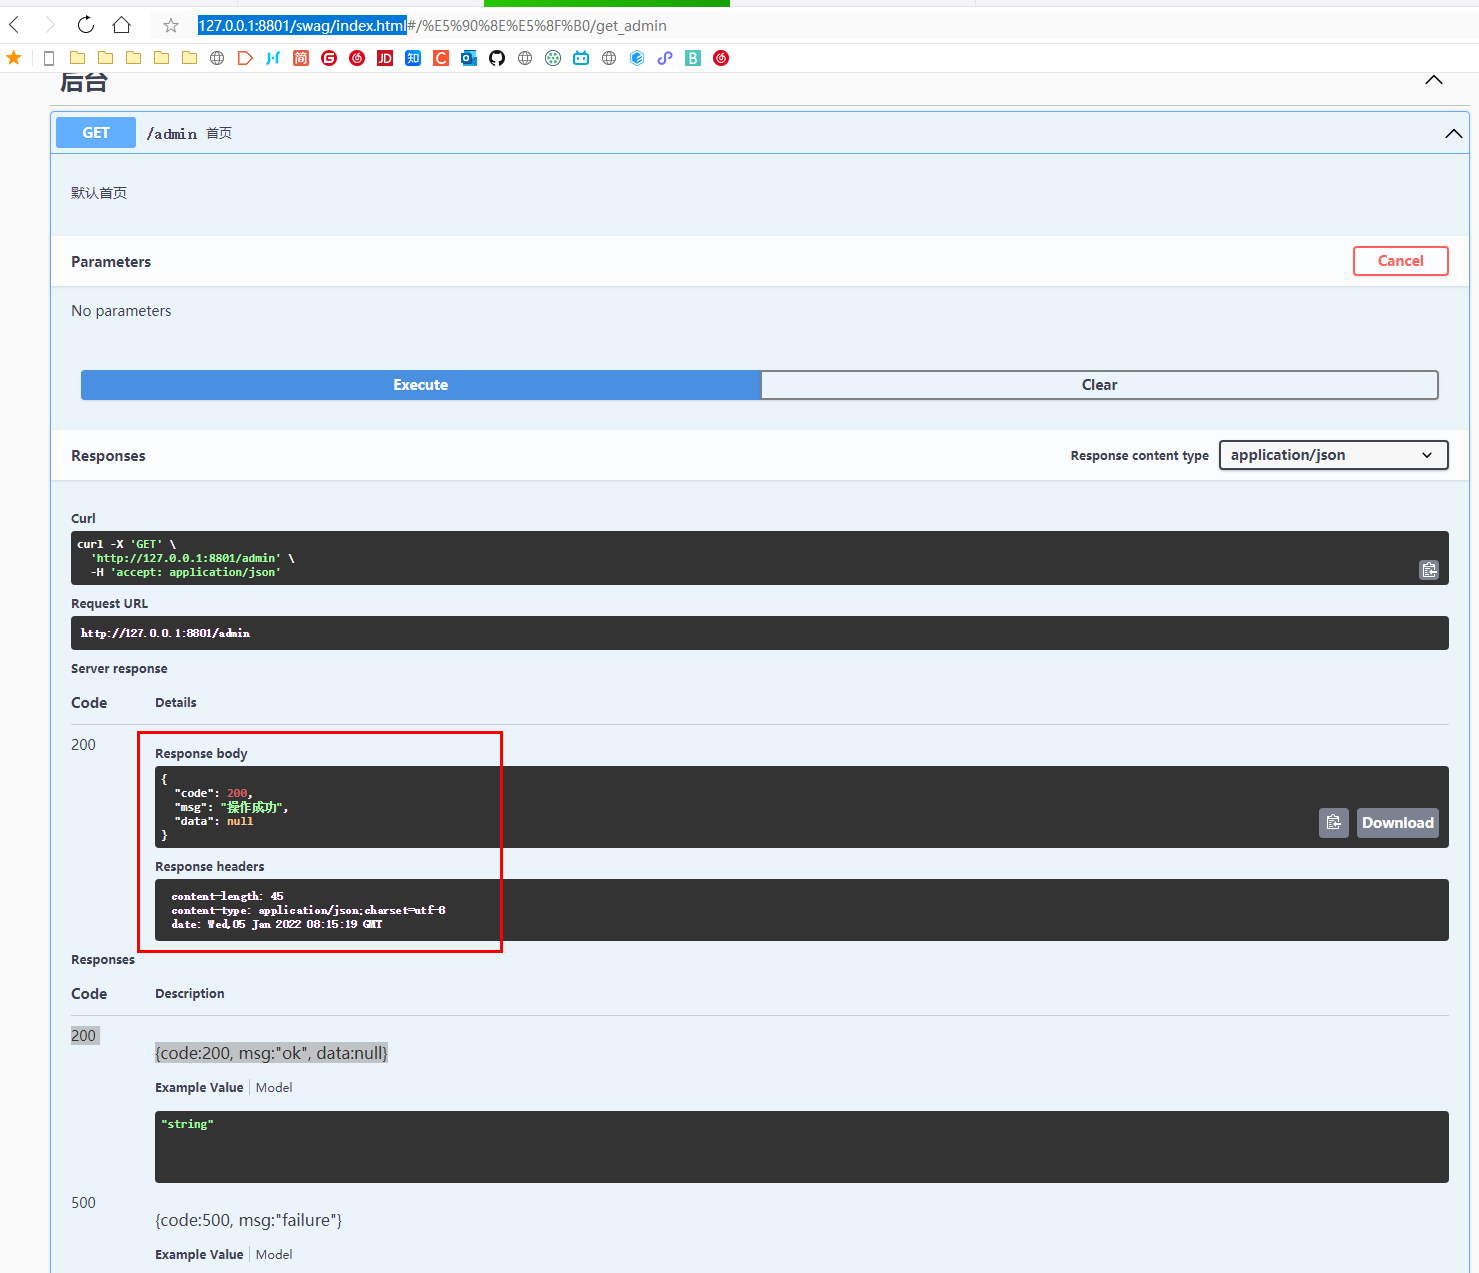Click the "string" example value block
This screenshot has height=1273, width=1479.
(x=802, y=1147)
